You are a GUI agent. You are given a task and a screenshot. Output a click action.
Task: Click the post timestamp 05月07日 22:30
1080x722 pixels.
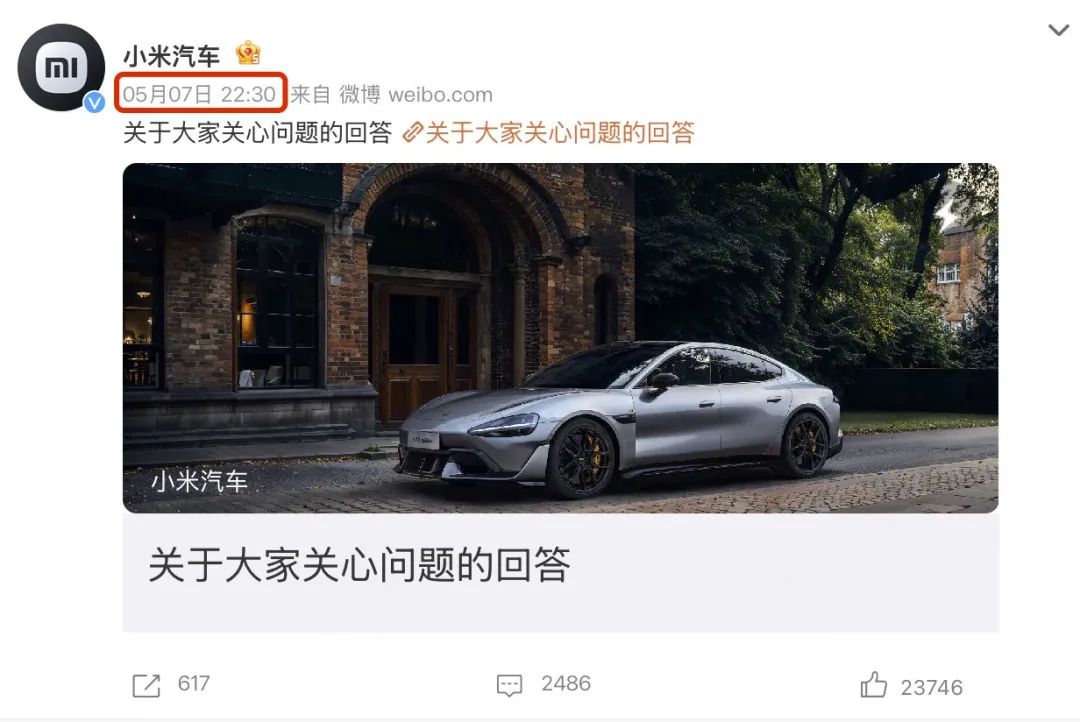point(200,94)
